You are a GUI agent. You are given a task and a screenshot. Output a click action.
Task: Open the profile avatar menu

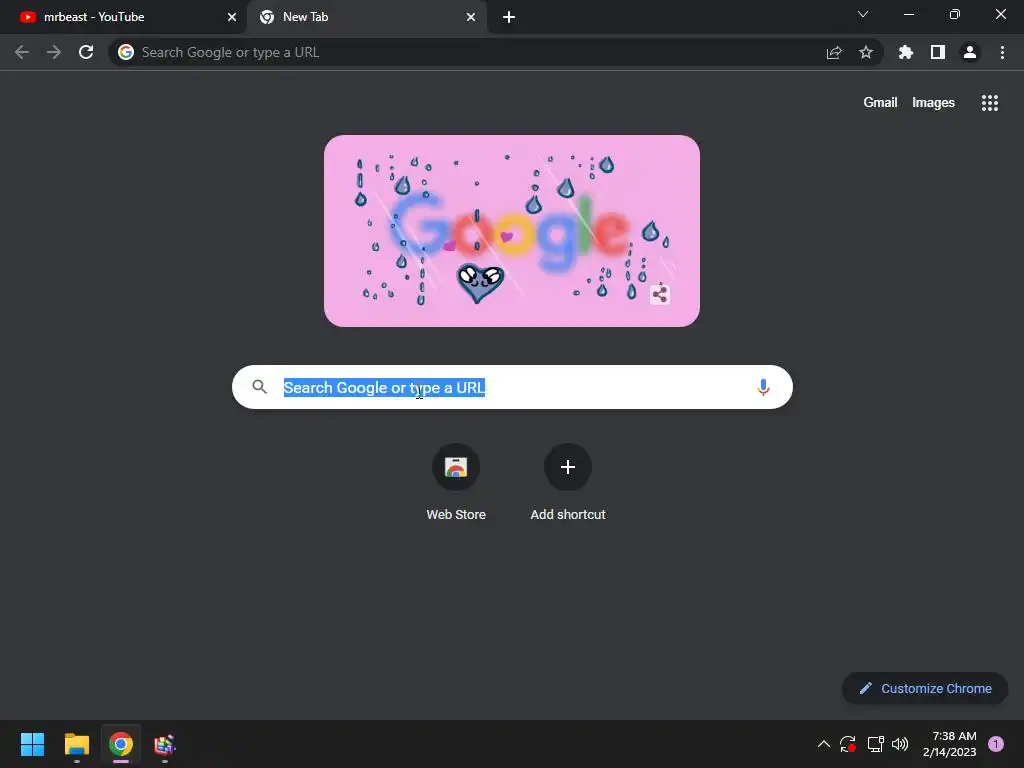point(970,52)
